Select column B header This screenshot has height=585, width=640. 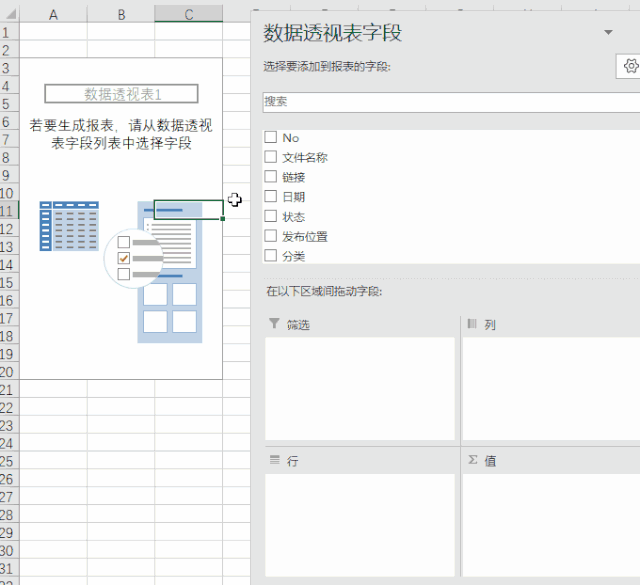(121, 15)
